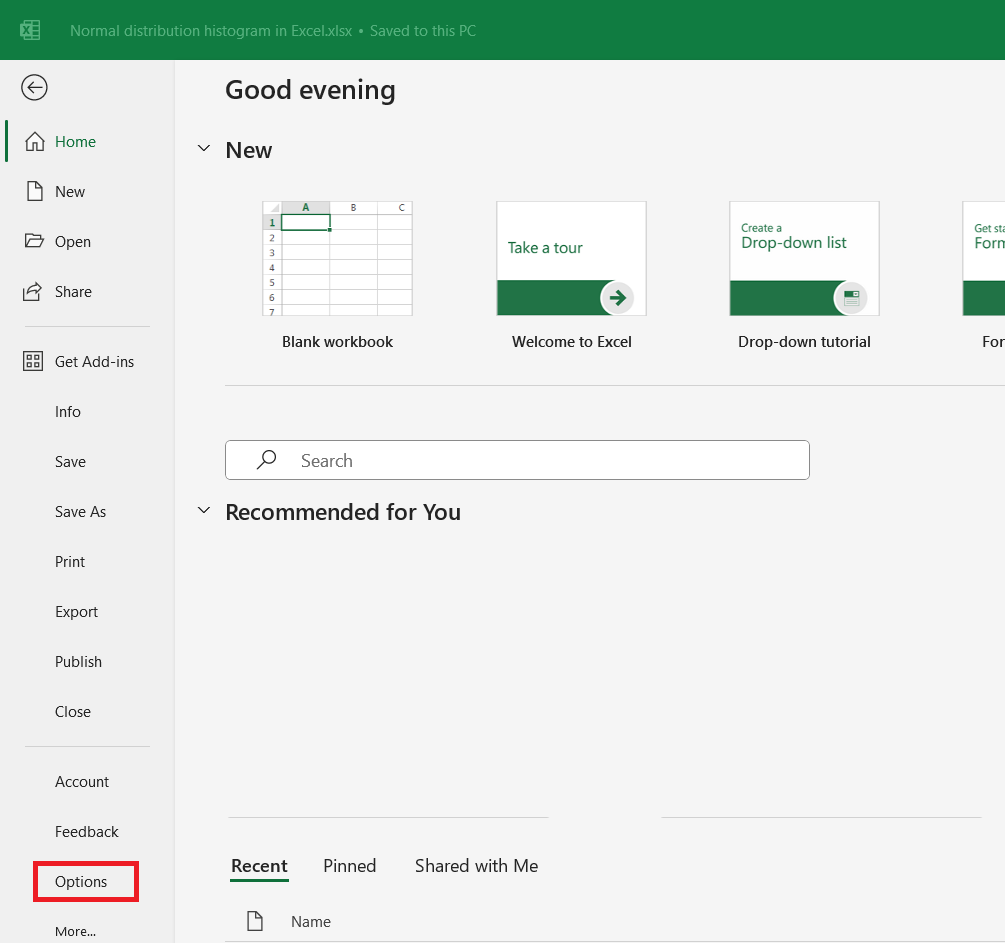Select the Home house icon
This screenshot has width=1005, height=943.
[x=35, y=141]
